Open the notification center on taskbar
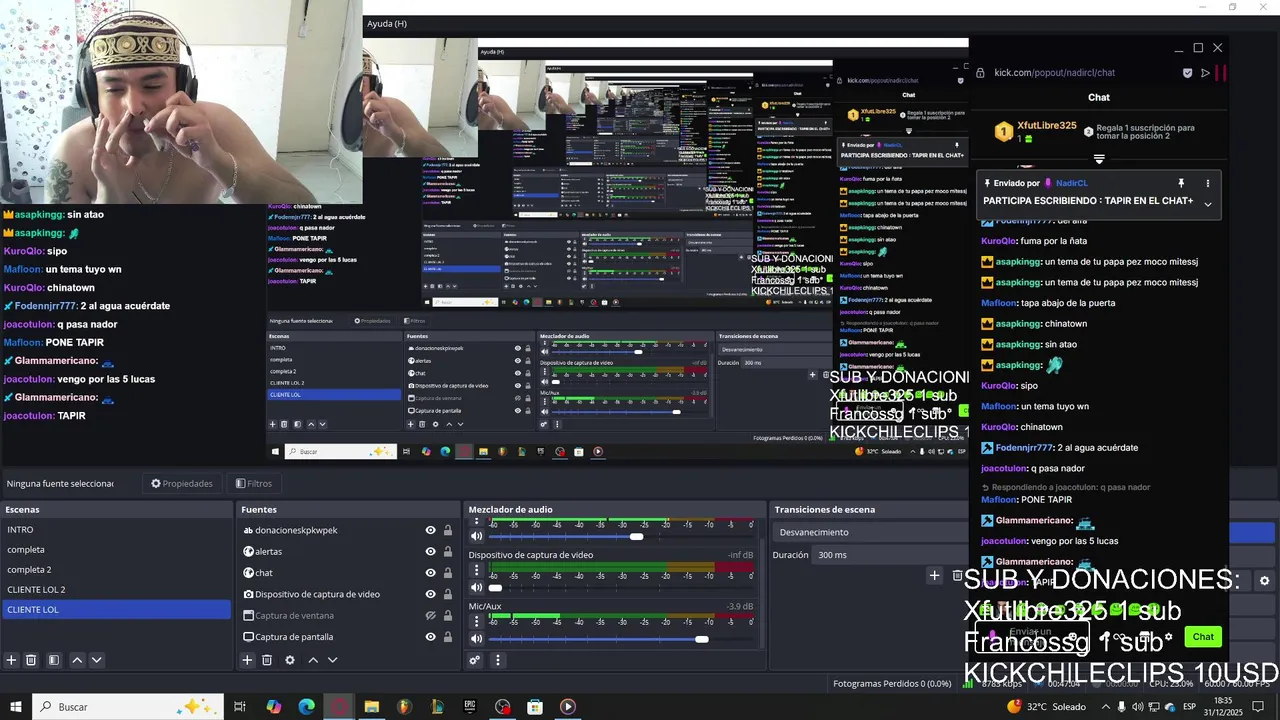Screen dimensions: 1280x720 1259,707
